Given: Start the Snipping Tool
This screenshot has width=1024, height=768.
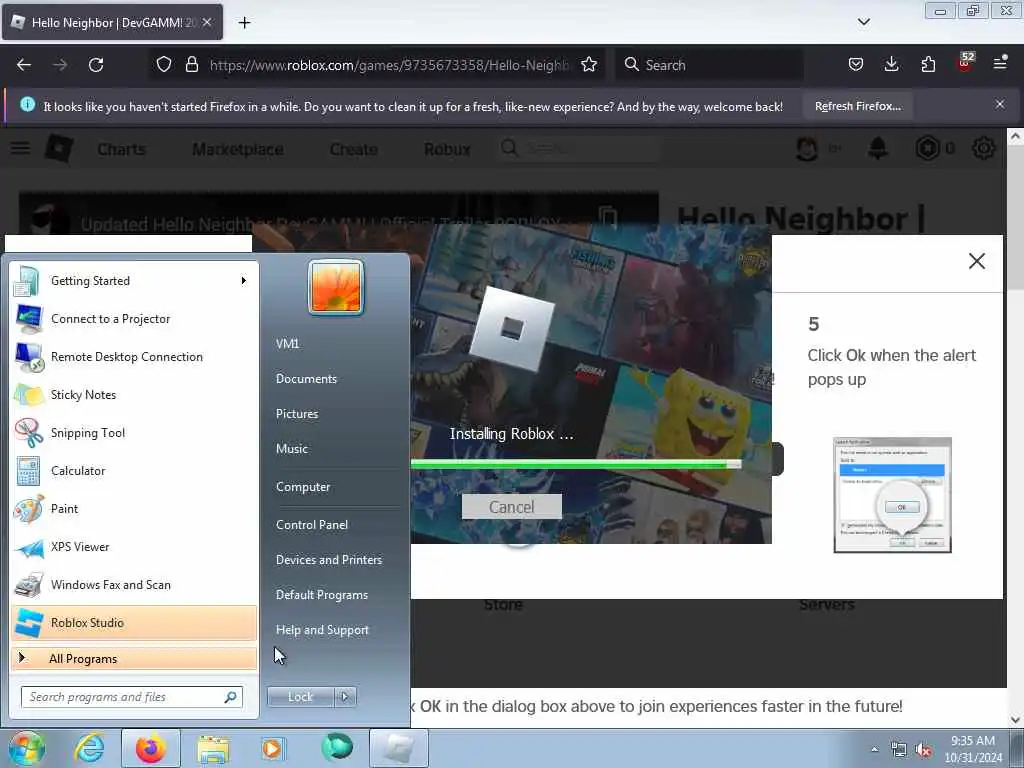Looking at the screenshot, I should click(x=134, y=432).
